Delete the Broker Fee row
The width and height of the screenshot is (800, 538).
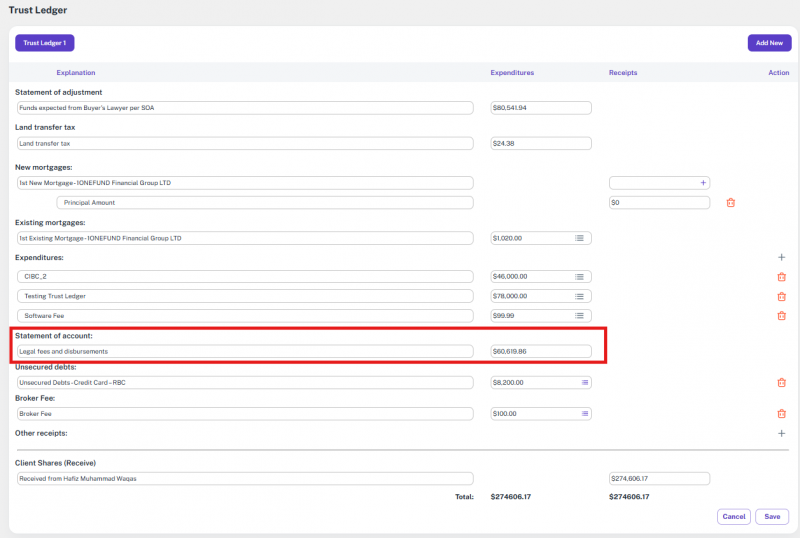[x=781, y=414]
